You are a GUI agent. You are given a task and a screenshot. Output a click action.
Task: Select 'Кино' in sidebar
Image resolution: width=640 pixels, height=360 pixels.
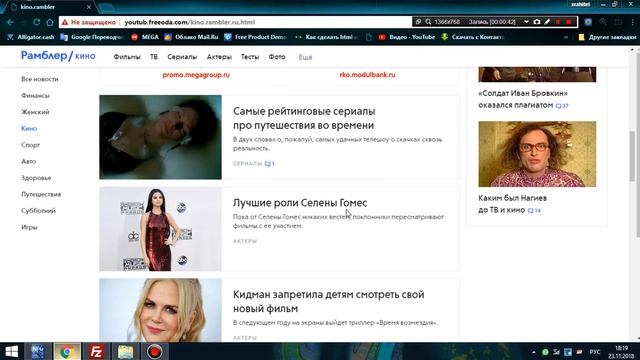pos(29,128)
